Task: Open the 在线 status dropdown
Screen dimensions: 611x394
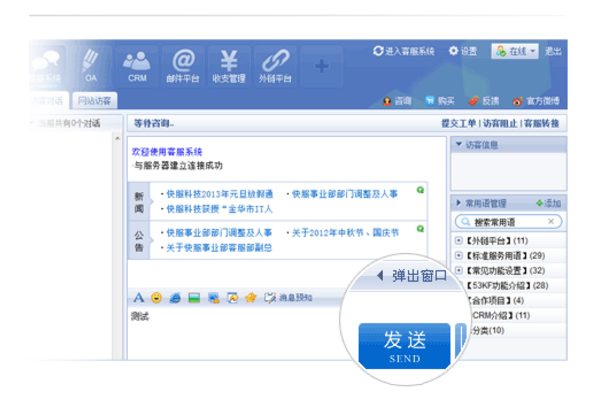Action: pos(515,51)
